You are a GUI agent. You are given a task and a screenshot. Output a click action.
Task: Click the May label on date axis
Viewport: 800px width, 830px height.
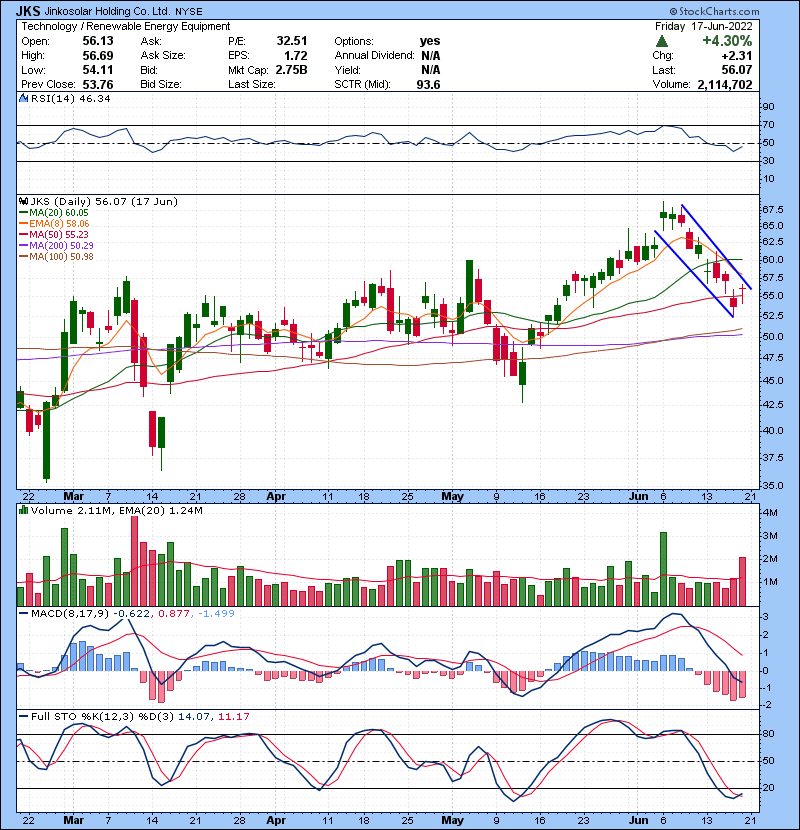point(452,495)
